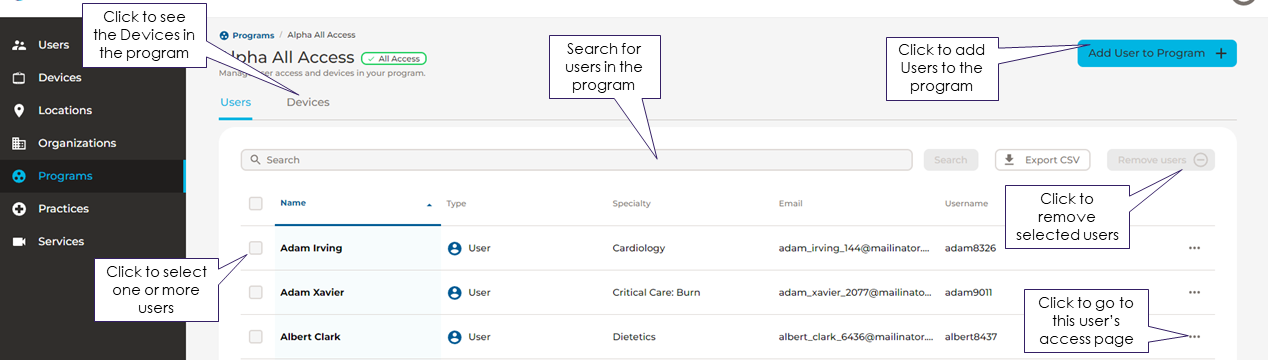1268x360 pixels.
Task: Sort by the Name column header
Action: (x=293, y=203)
